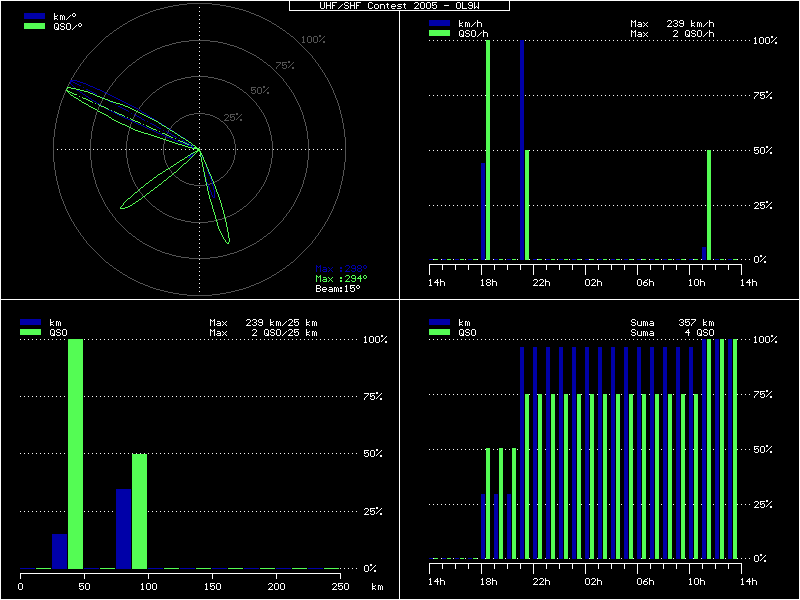Click the blue 25-50 km histogram bar
The height and width of the screenshot is (600, 800).
pos(60,551)
